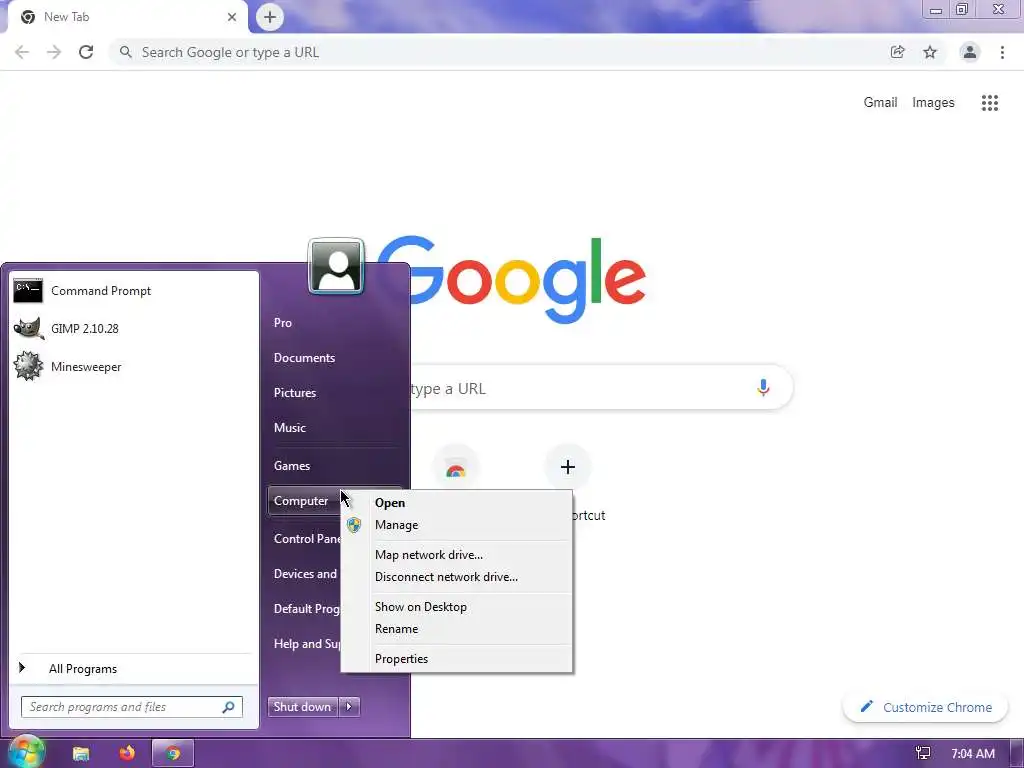
Task: Click the share page icon in address bar
Action: coord(897,52)
